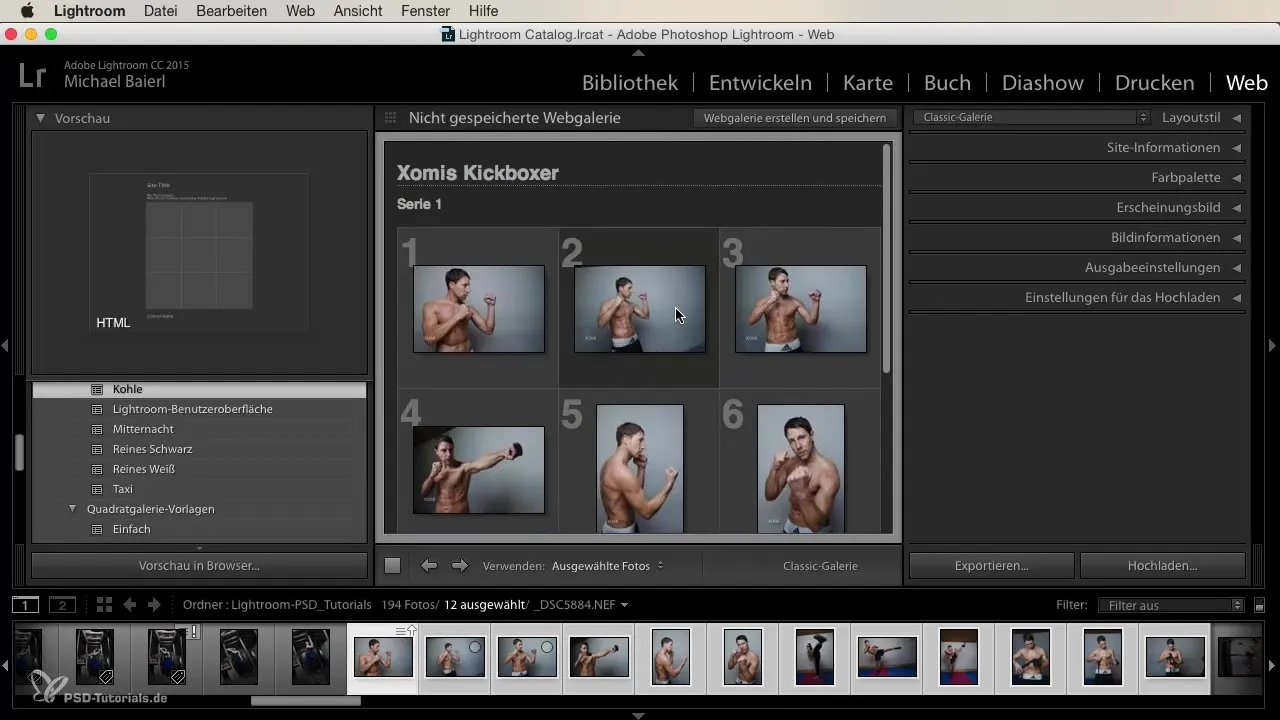Click the Exportieren button

[x=991, y=566]
